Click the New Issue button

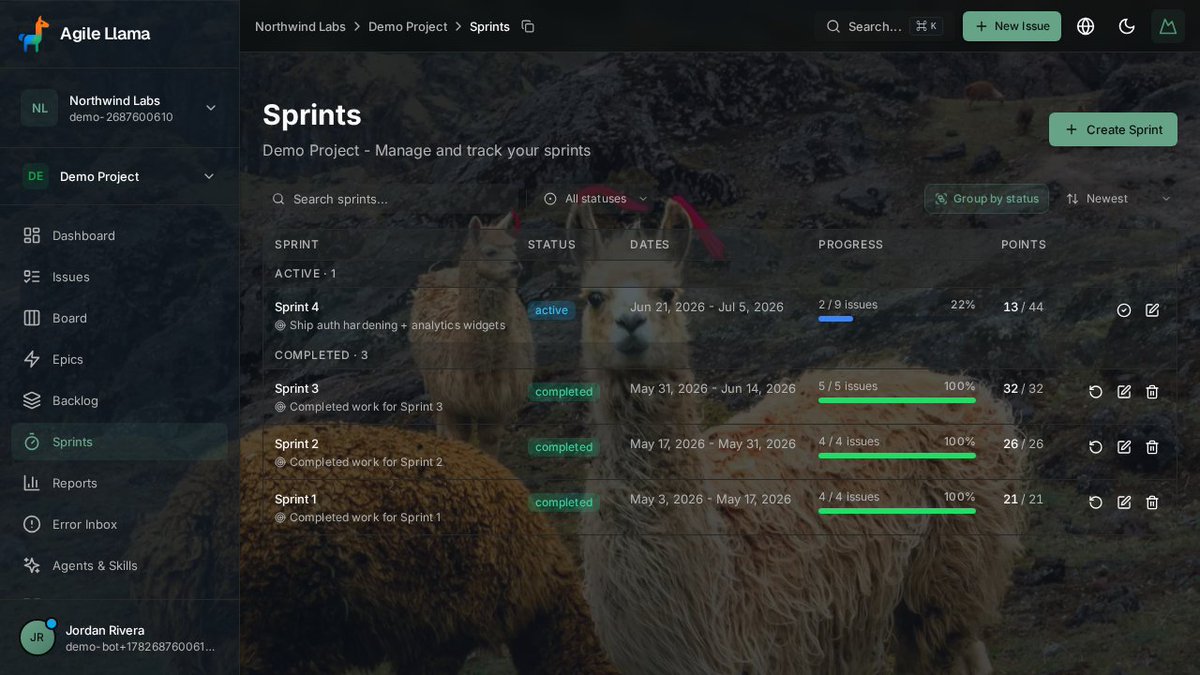click(1012, 27)
